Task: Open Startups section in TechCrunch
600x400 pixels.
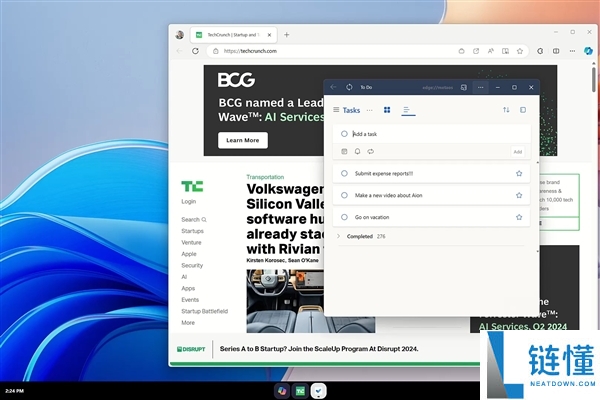Action: [x=192, y=231]
